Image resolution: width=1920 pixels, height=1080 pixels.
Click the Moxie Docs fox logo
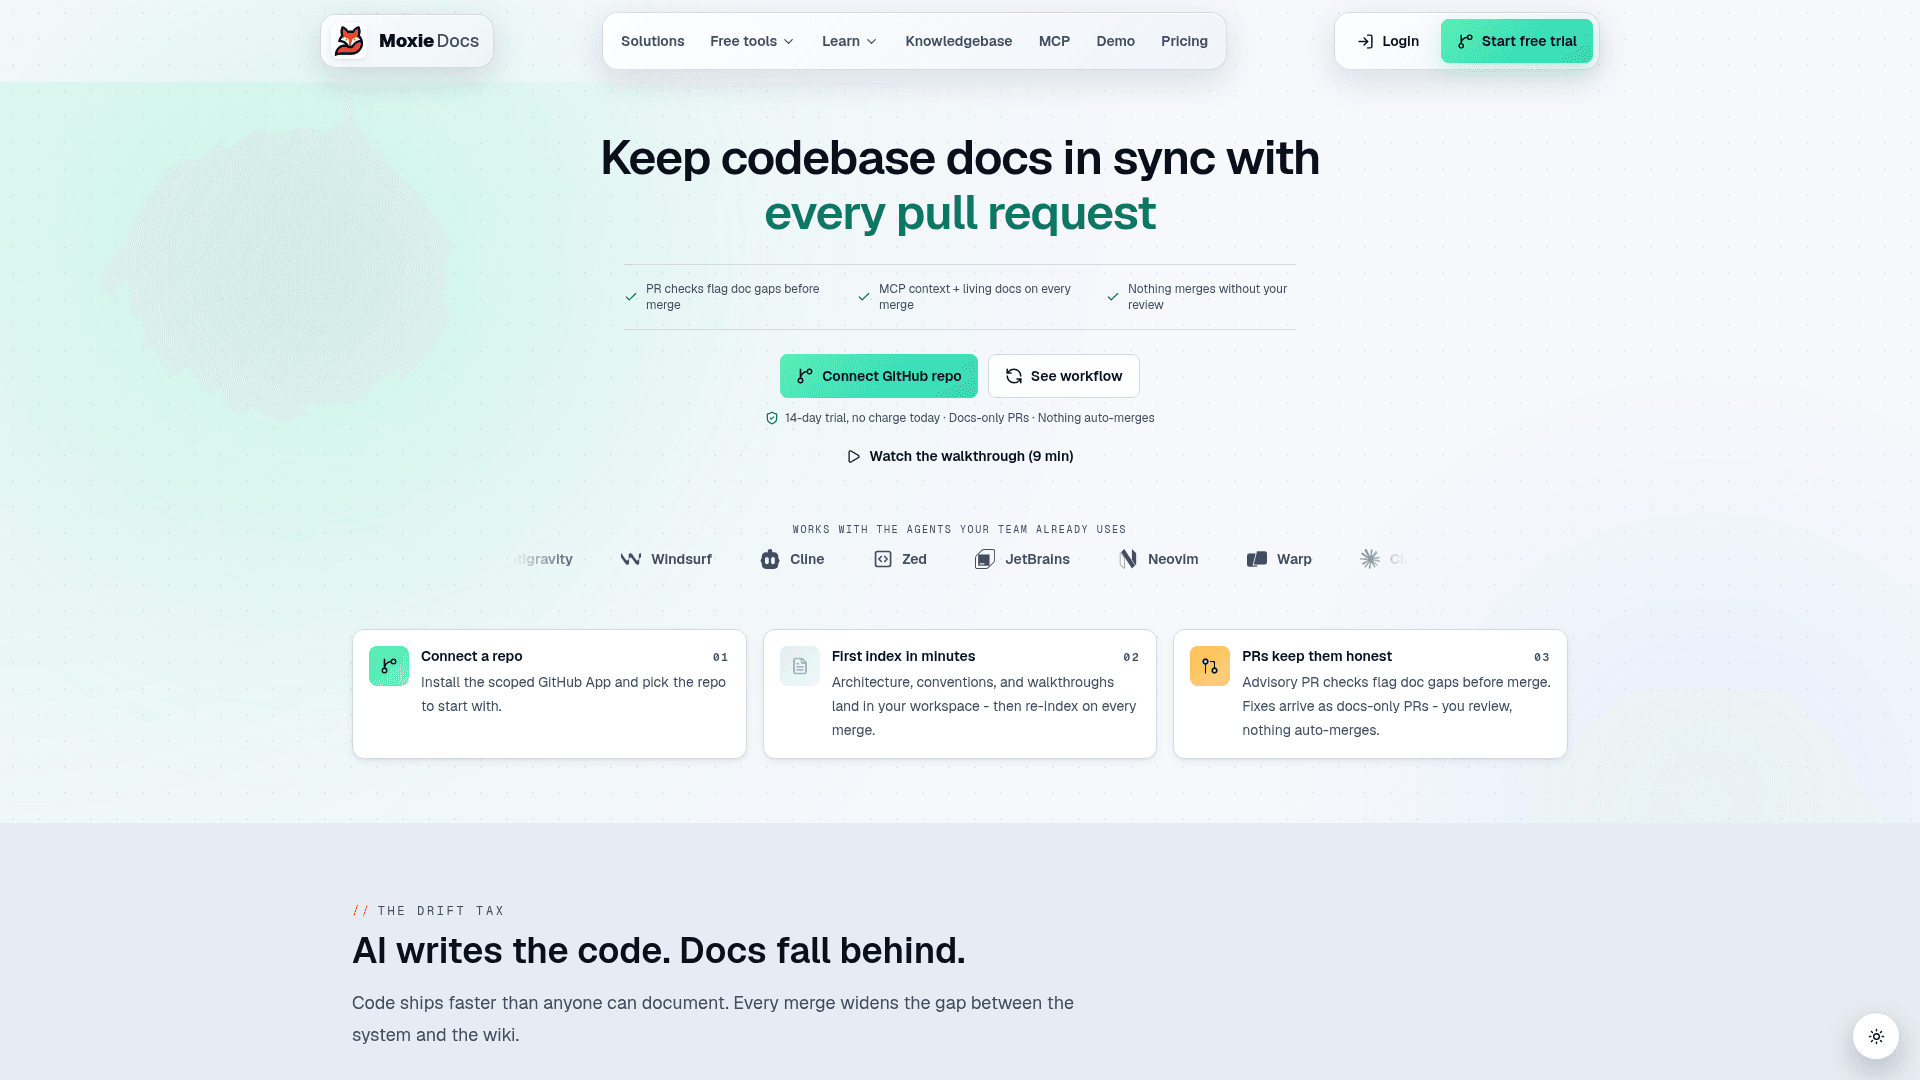(x=349, y=41)
